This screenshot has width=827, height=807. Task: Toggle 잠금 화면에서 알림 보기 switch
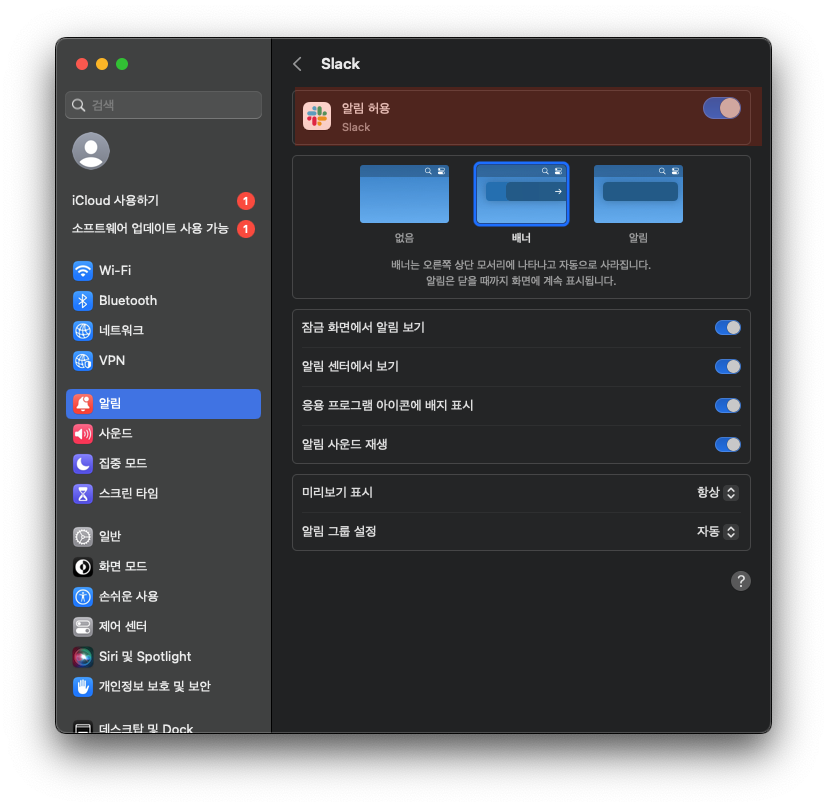(728, 328)
